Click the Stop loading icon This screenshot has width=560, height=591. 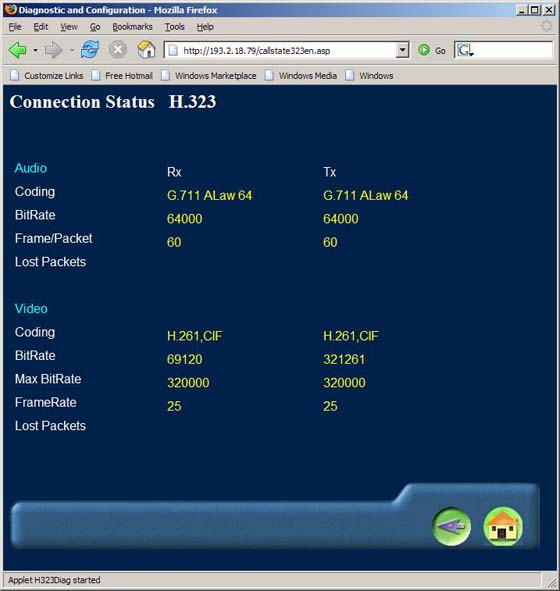pyautogui.click(x=118, y=50)
